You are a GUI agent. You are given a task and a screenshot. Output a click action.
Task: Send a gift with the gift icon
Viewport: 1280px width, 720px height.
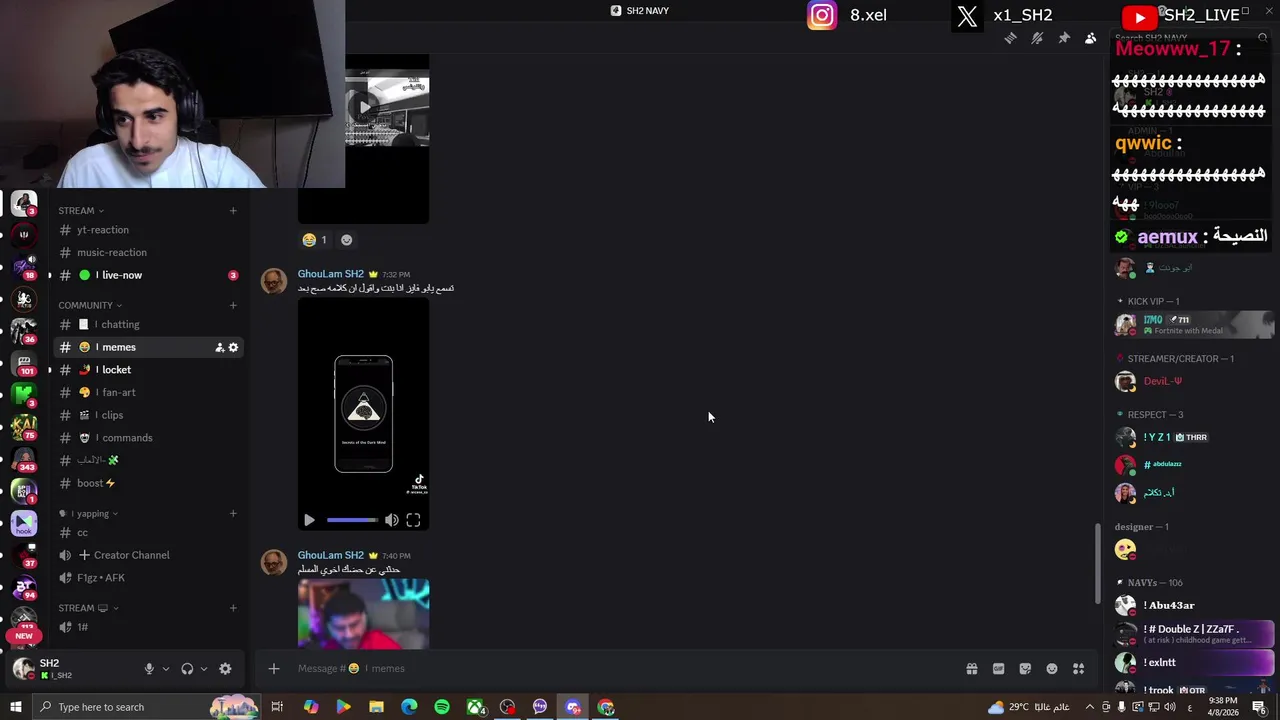click(x=972, y=669)
